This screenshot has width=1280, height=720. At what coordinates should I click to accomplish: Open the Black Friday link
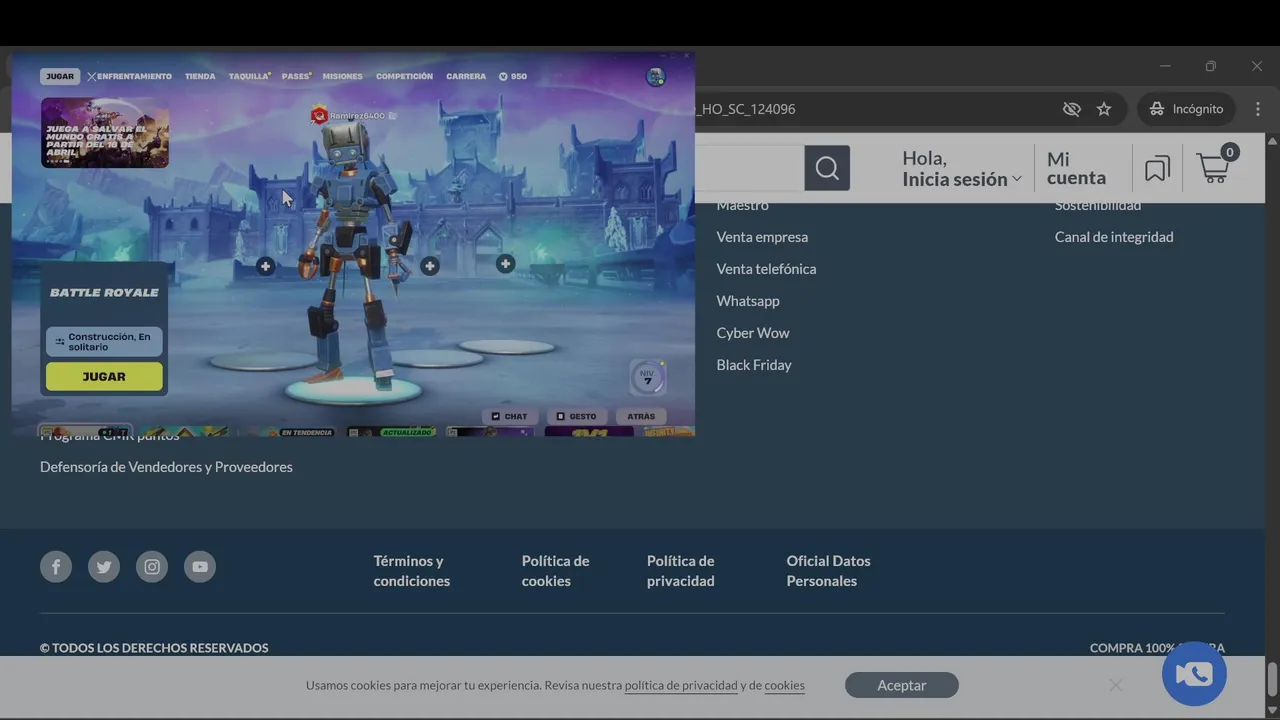[754, 365]
